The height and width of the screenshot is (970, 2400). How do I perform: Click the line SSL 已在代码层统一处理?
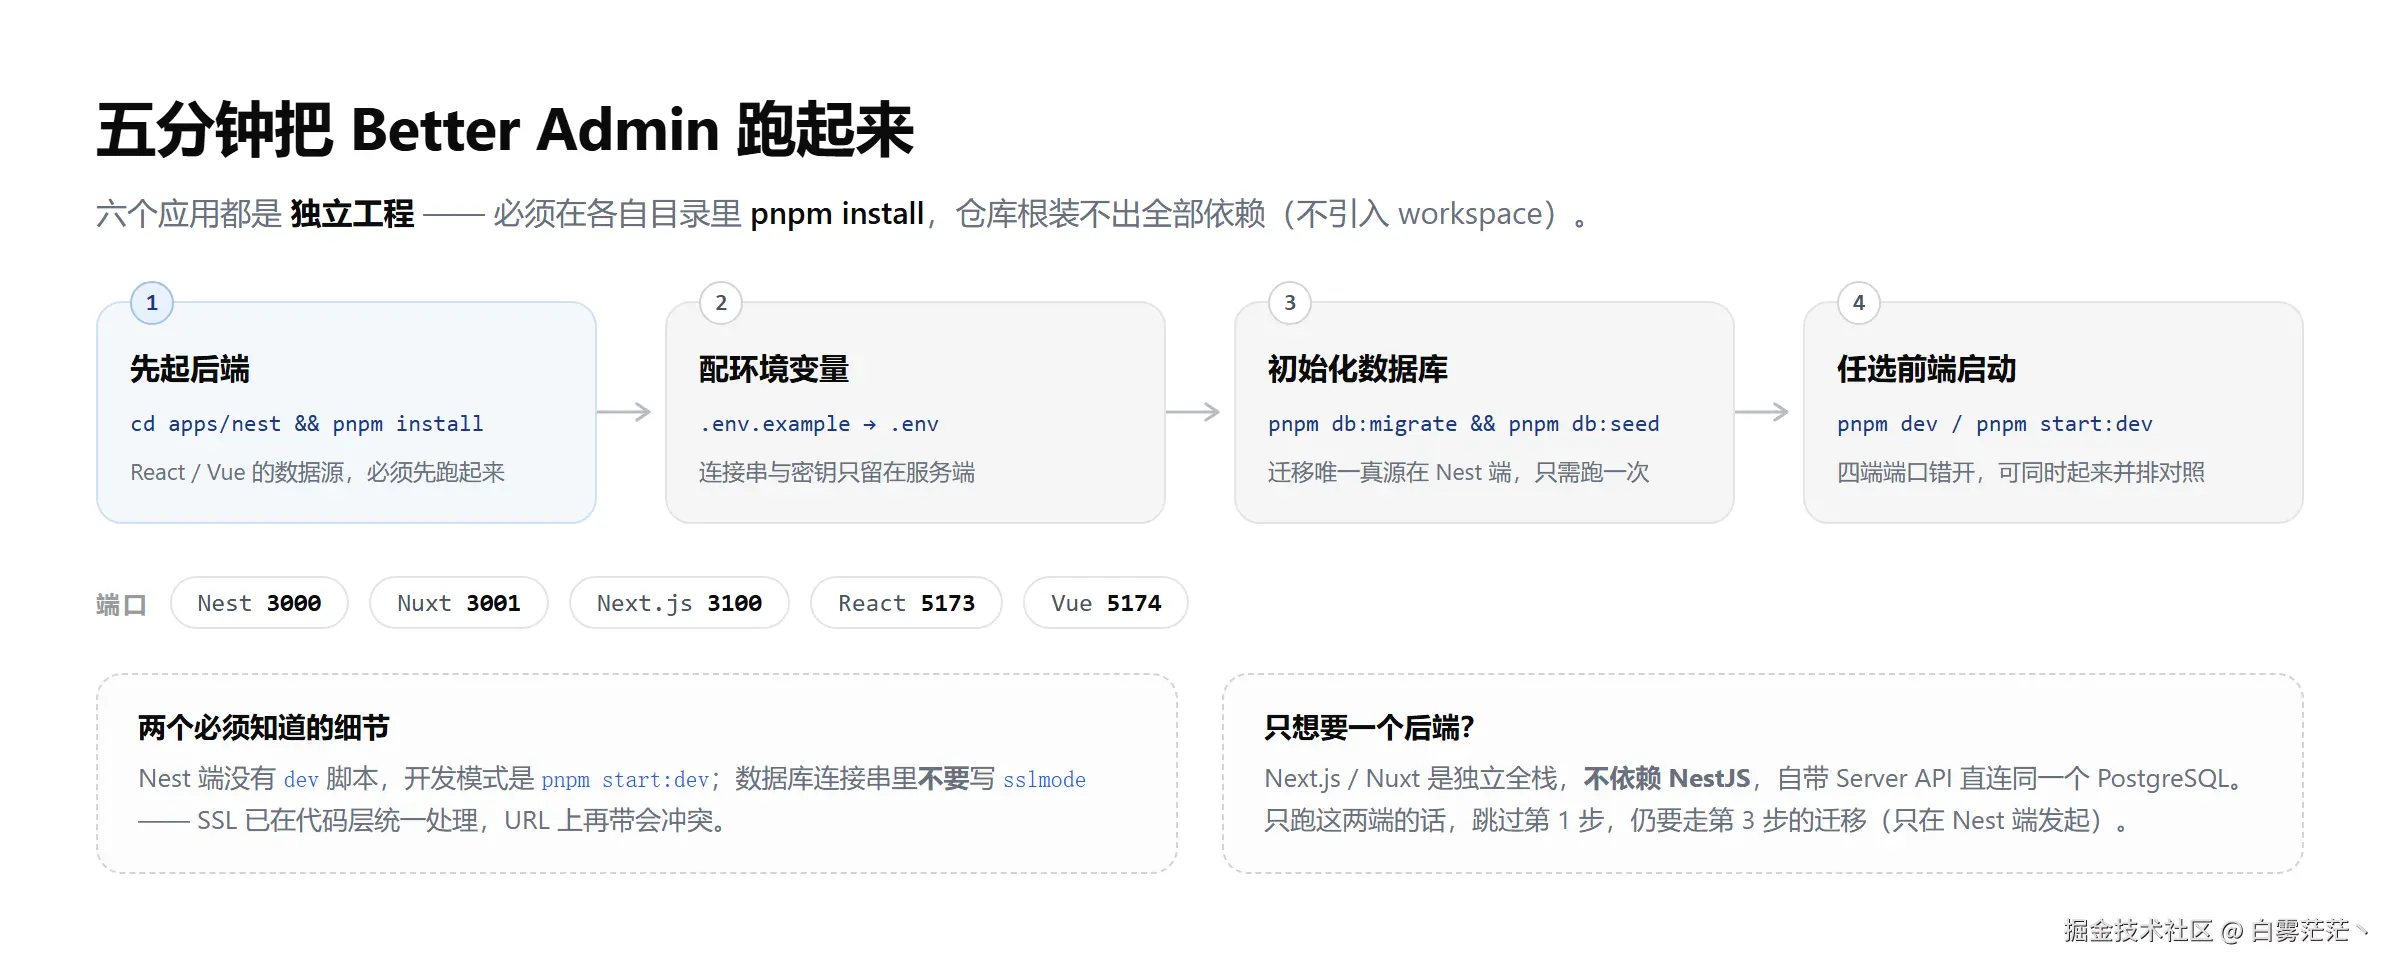click(x=342, y=821)
